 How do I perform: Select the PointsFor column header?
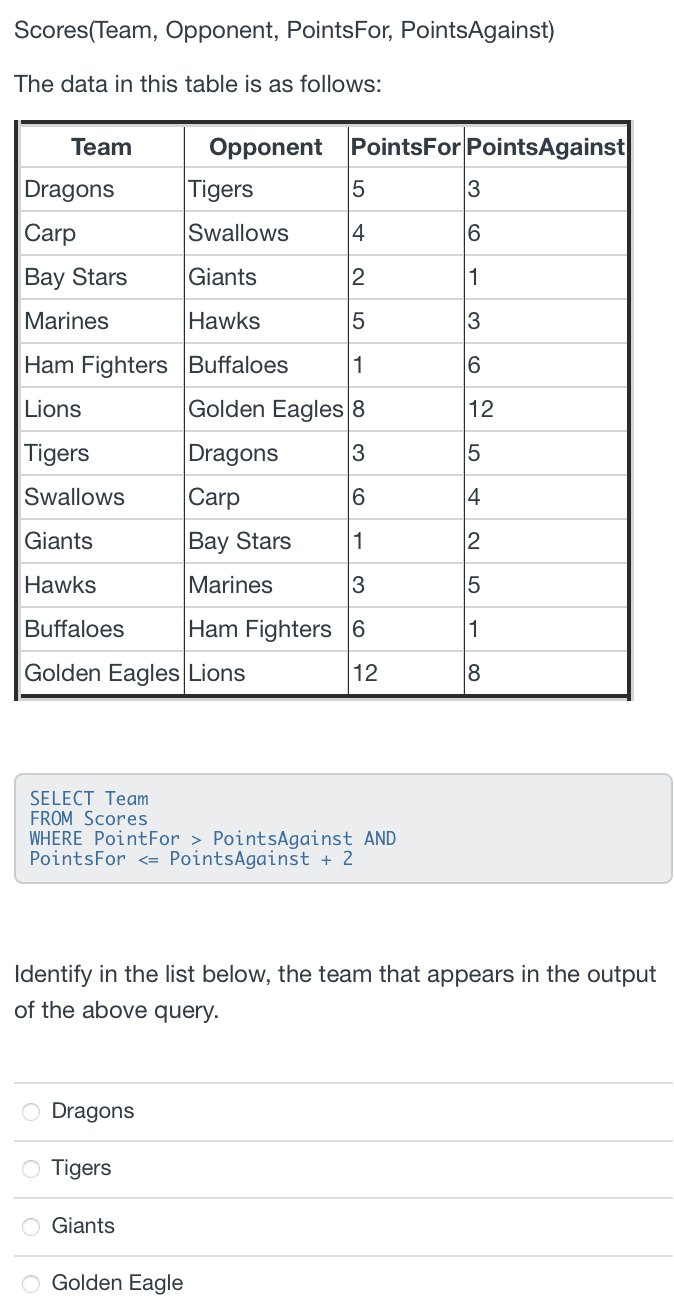pyautogui.click(x=404, y=146)
